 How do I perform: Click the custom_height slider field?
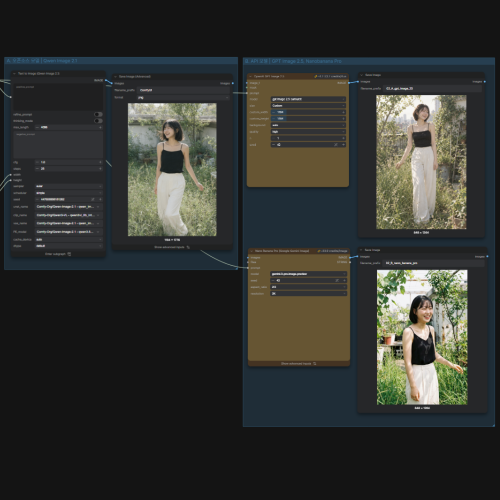pyautogui.click(x=308, y=118)
